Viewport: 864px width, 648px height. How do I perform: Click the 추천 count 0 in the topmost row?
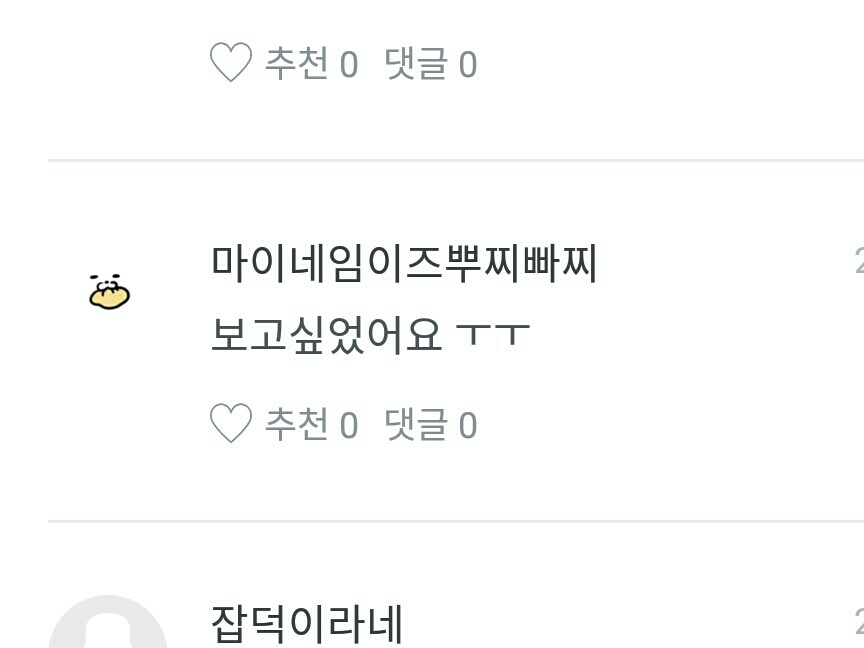349,64
